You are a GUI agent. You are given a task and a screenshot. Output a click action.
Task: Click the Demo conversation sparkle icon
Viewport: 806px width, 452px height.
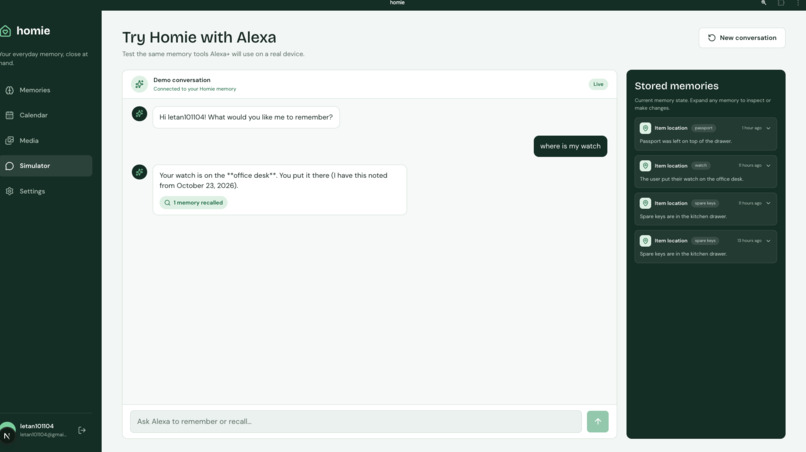tap(139, 84)
